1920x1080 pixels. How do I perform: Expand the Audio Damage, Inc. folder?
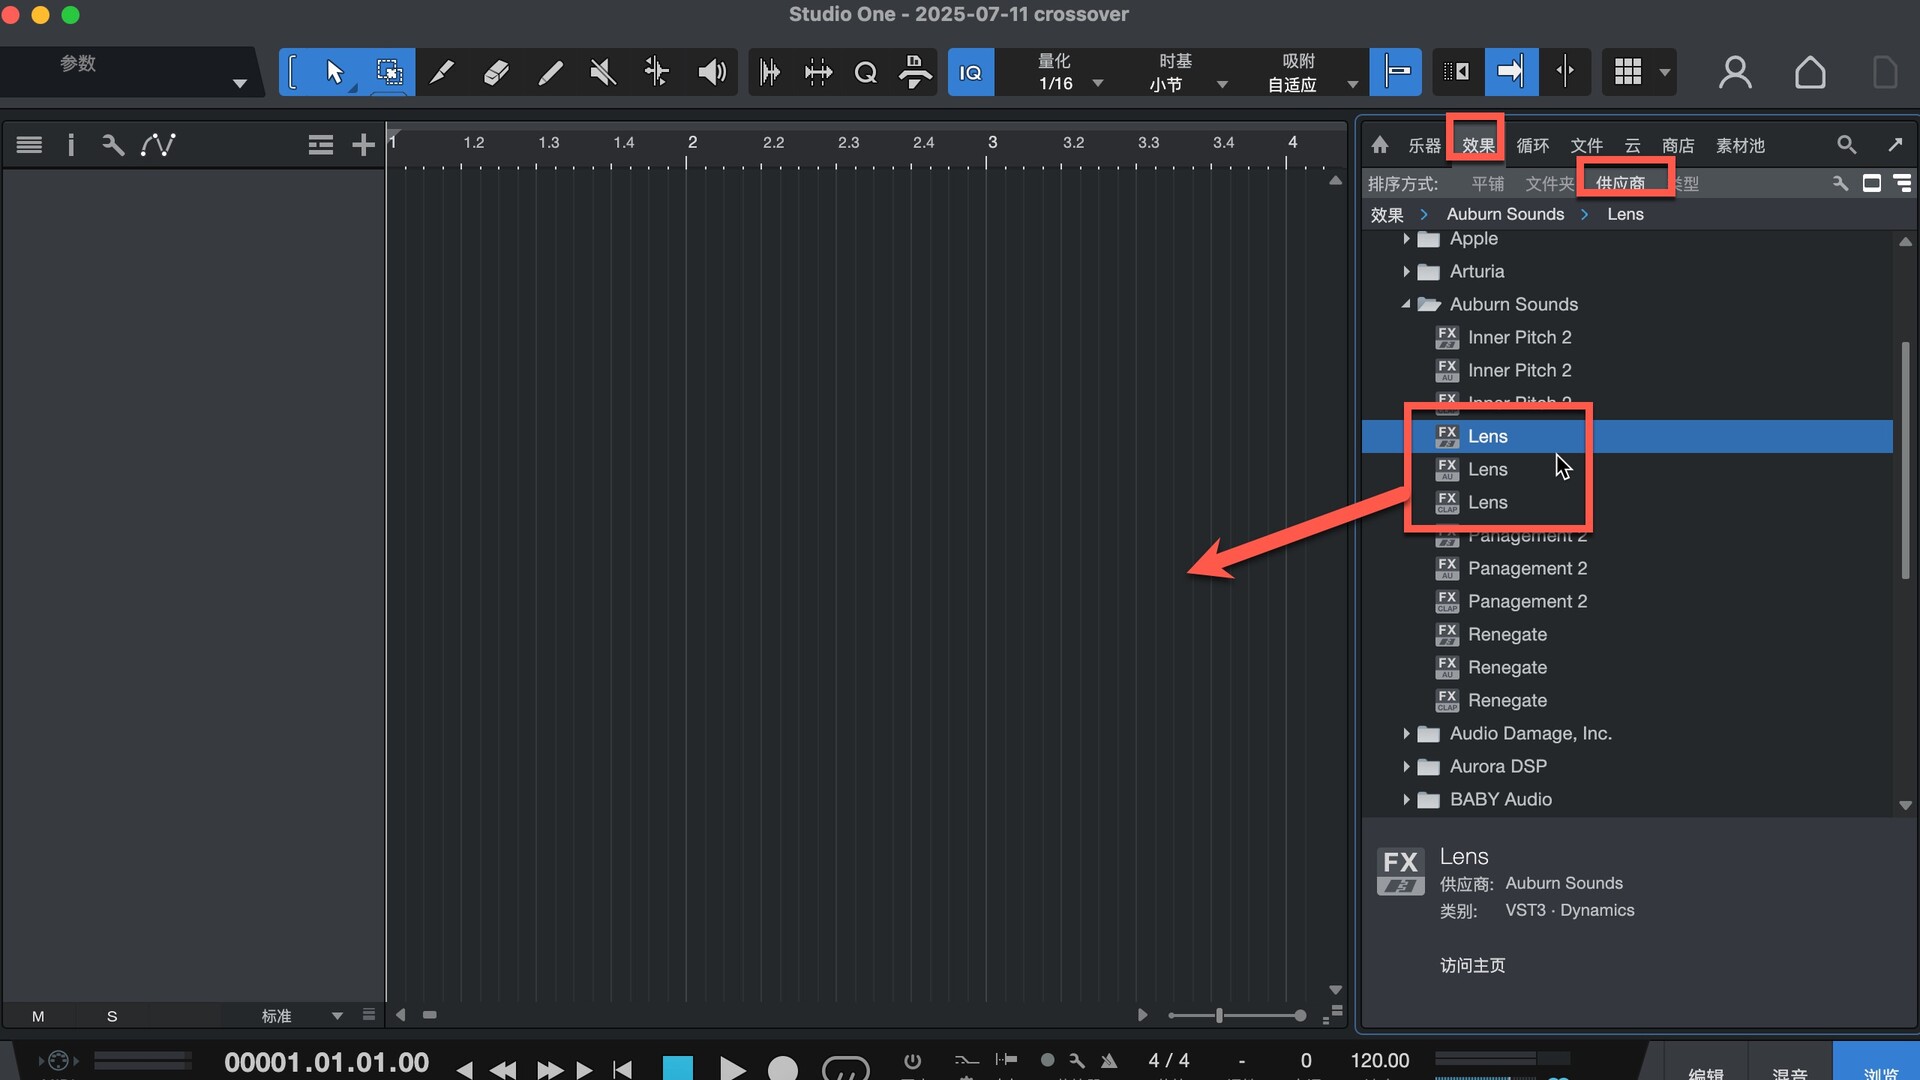(1406, 733)
